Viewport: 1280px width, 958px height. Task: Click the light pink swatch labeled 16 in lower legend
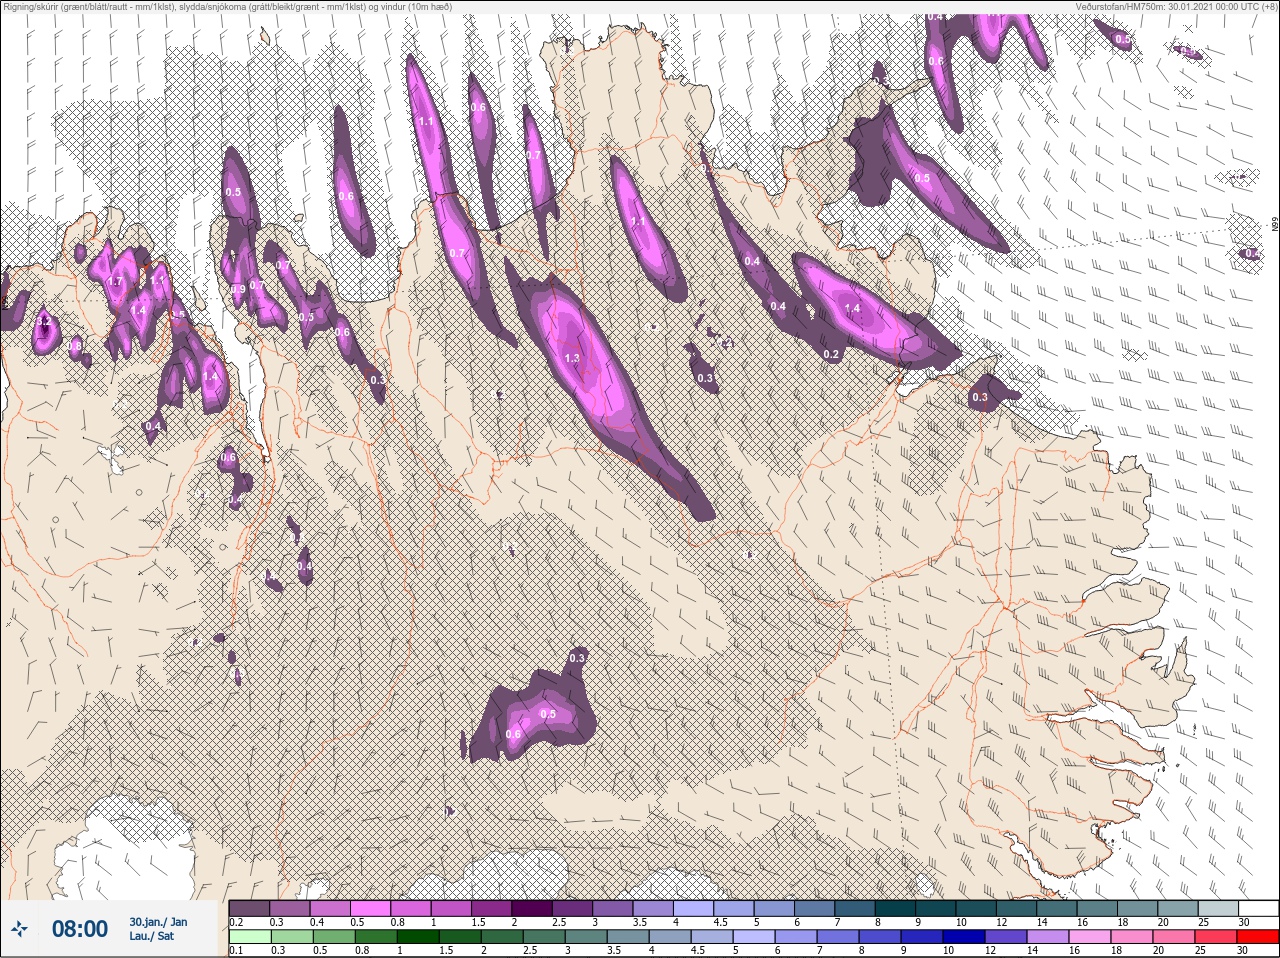[x=1089, y=937]
